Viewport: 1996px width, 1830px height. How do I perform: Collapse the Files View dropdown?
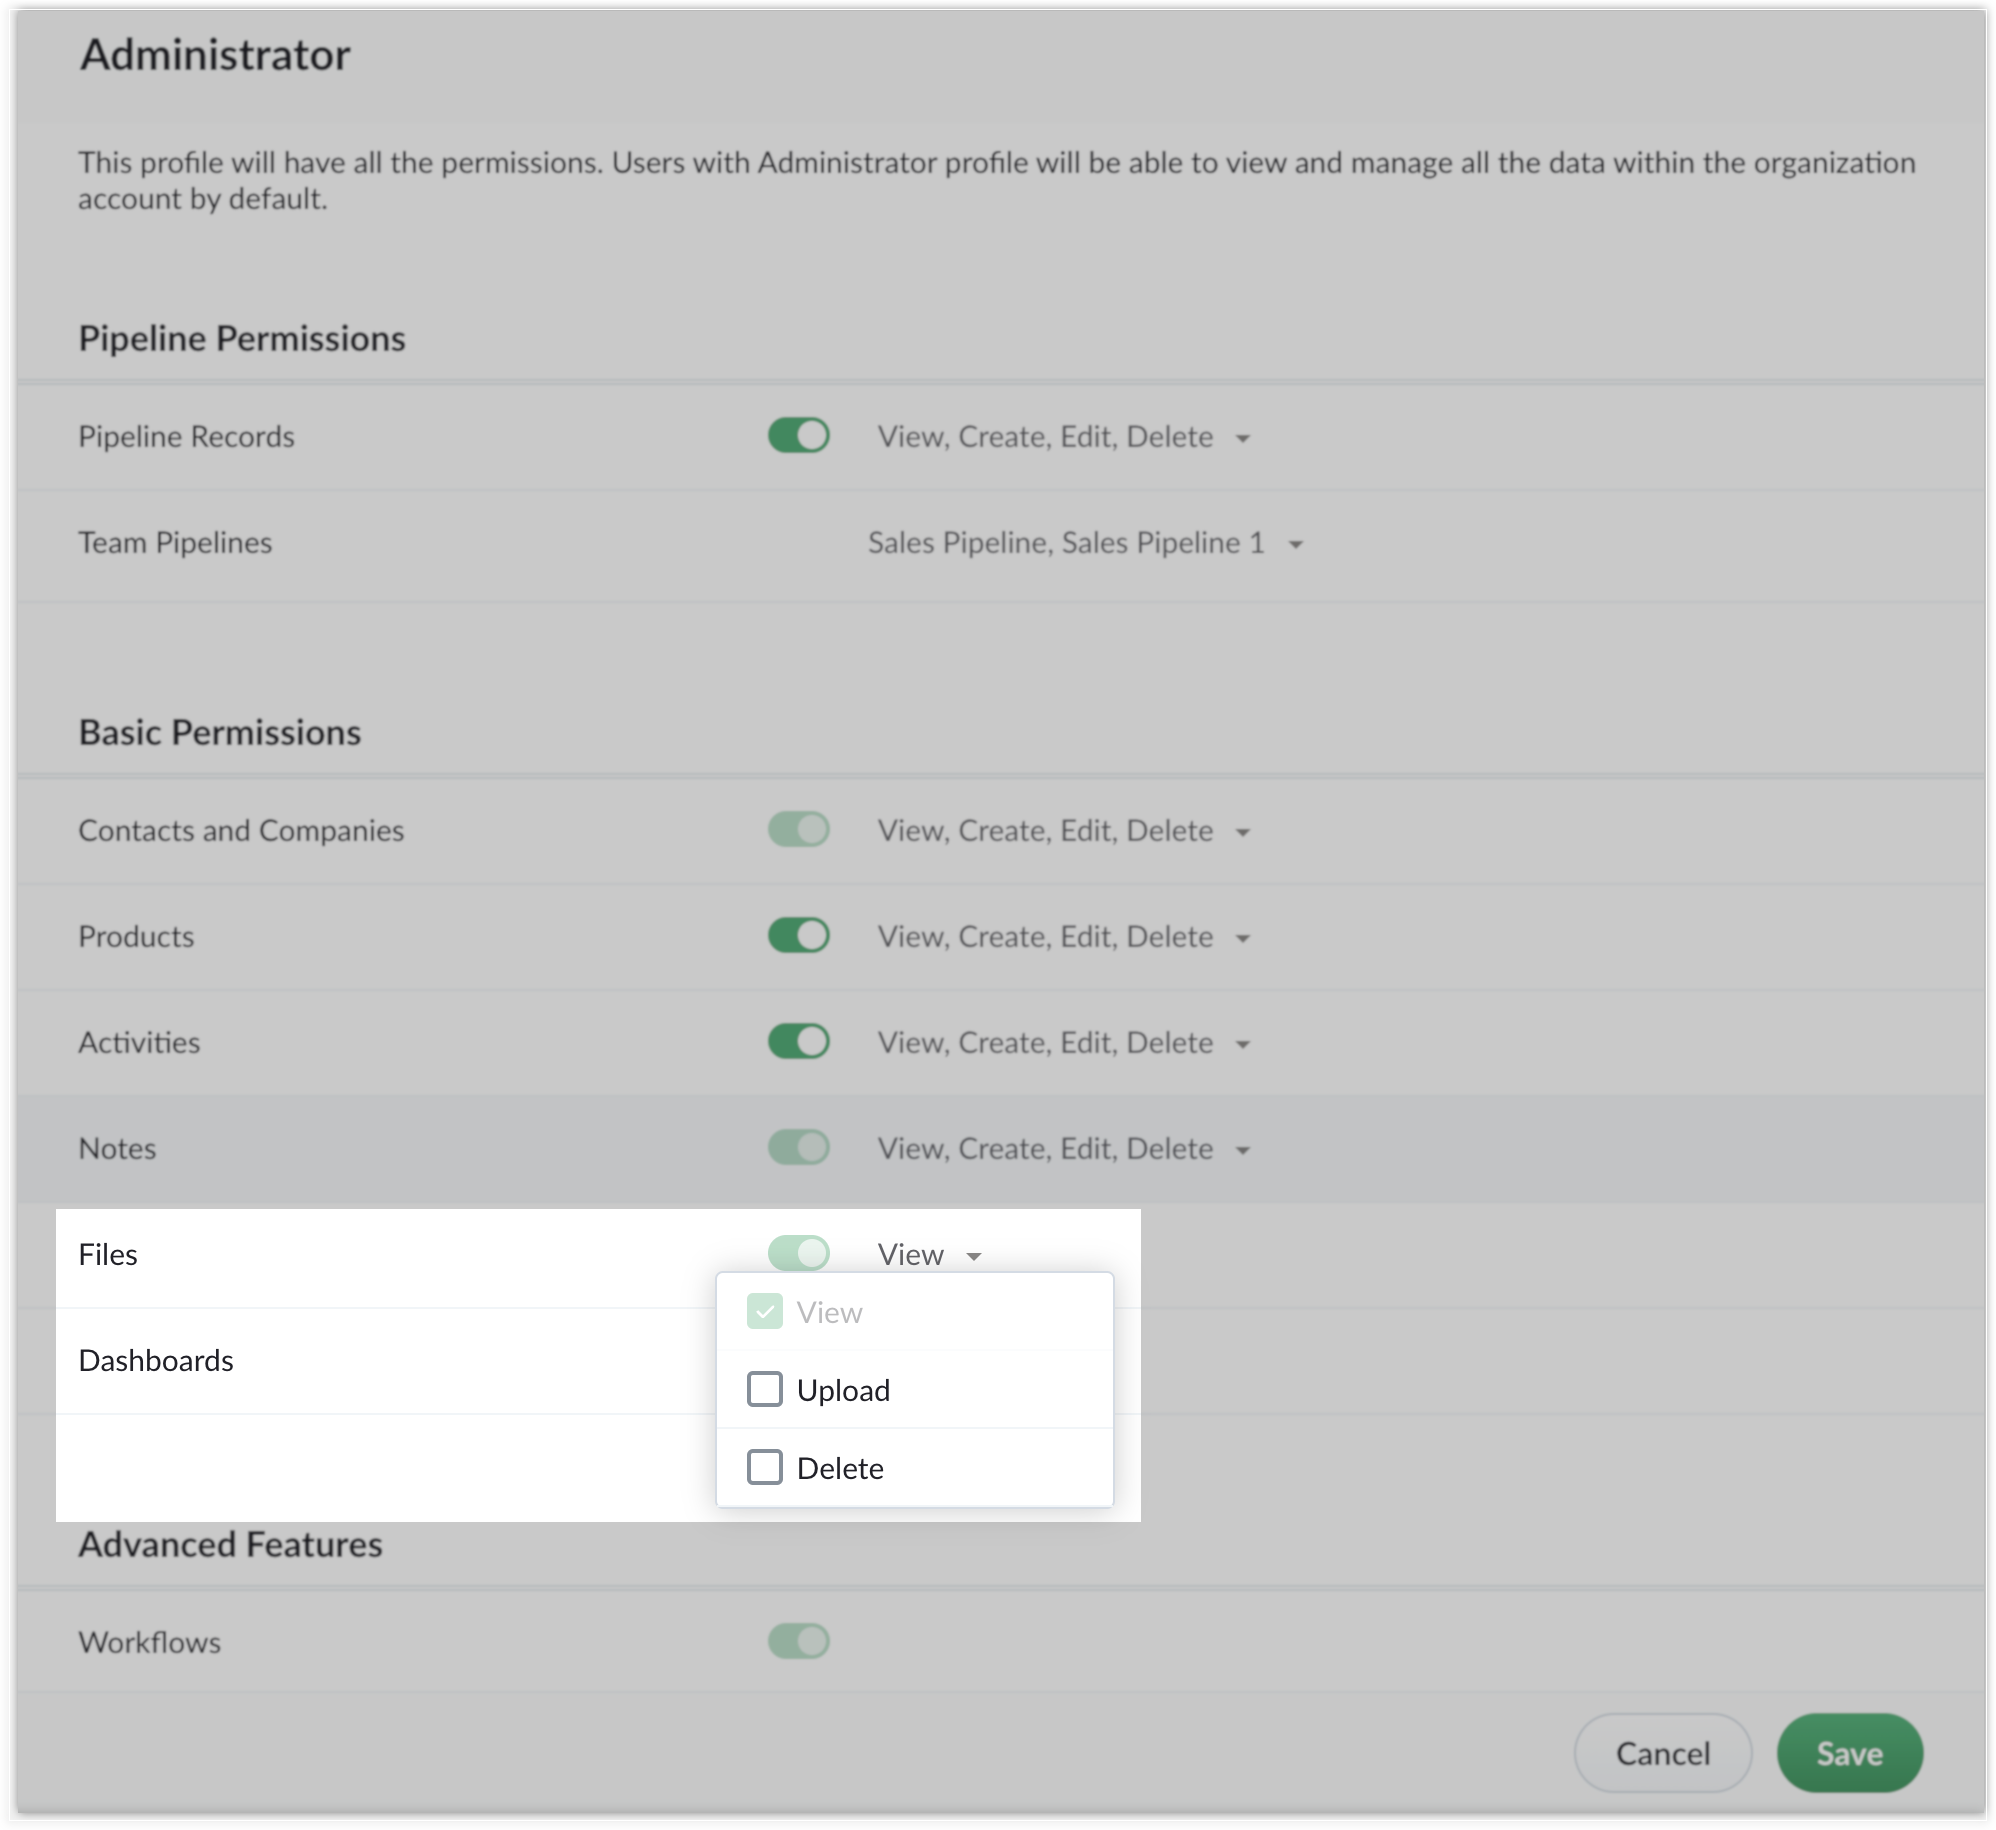click(974, 1256)
